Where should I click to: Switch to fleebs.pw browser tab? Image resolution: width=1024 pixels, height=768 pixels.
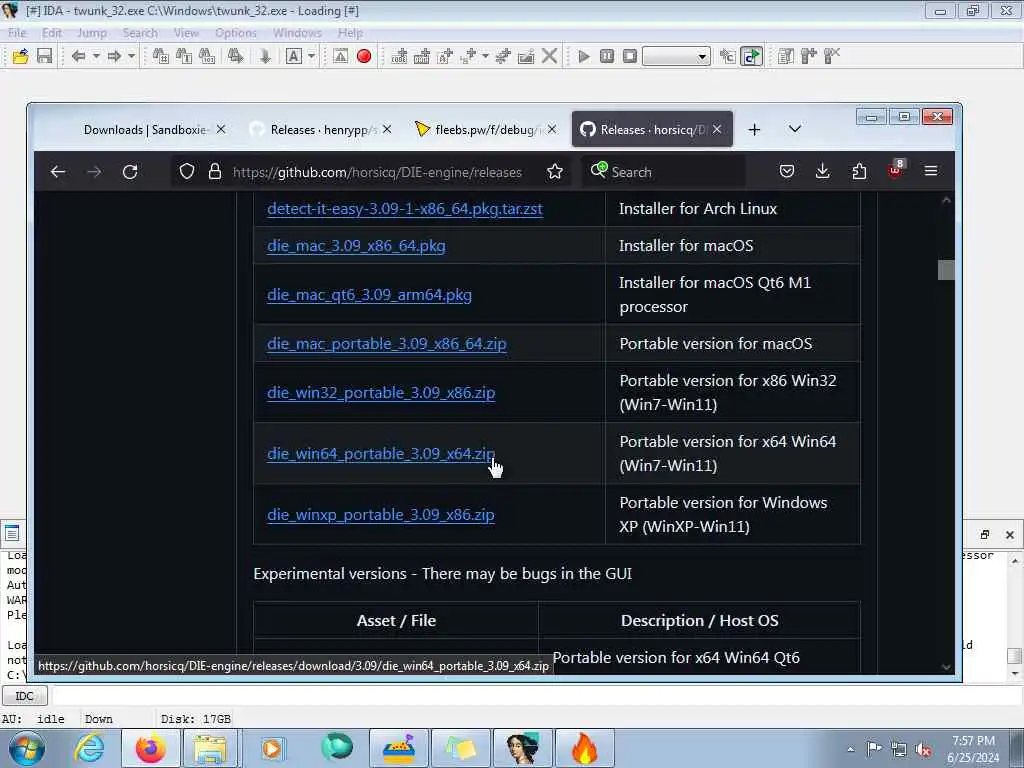pyautogui.click(x=485, y=129)
